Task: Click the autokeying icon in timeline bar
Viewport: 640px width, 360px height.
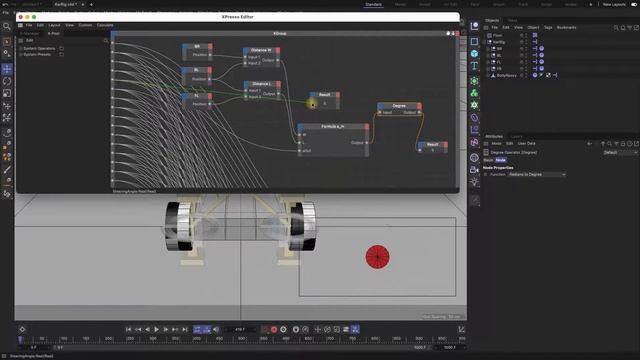Action: pyautogui.click(x=283, y=329)
